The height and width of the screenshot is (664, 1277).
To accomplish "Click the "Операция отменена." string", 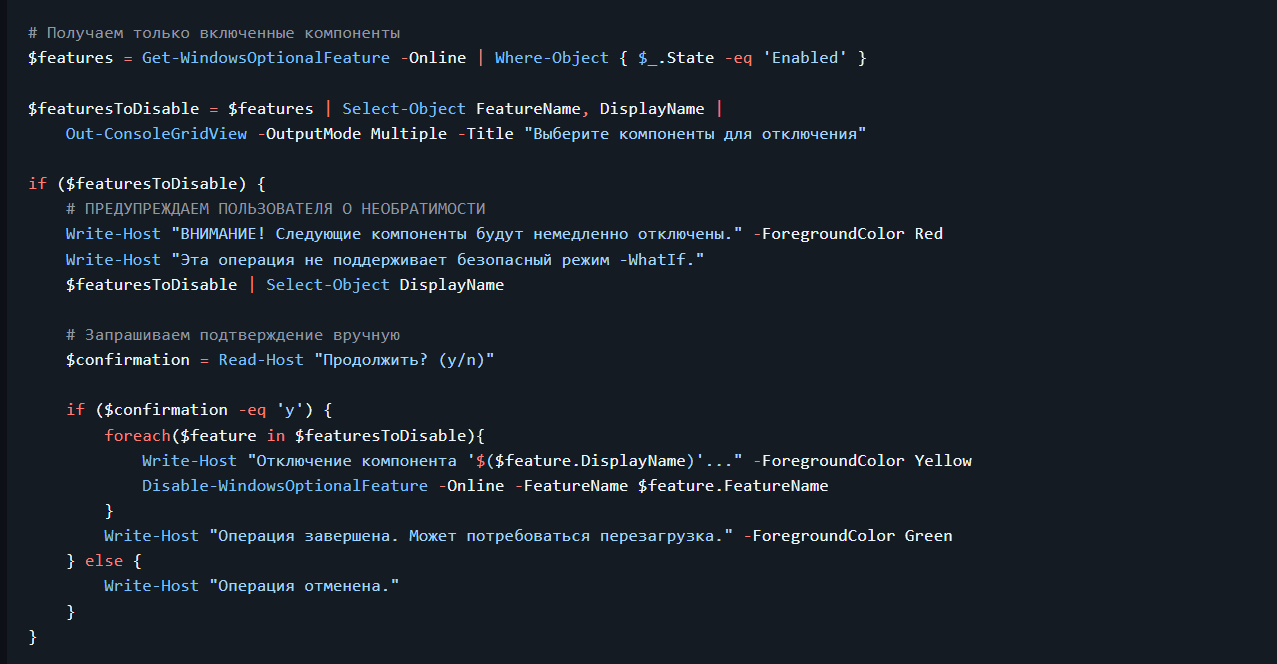I will (304, 586).
